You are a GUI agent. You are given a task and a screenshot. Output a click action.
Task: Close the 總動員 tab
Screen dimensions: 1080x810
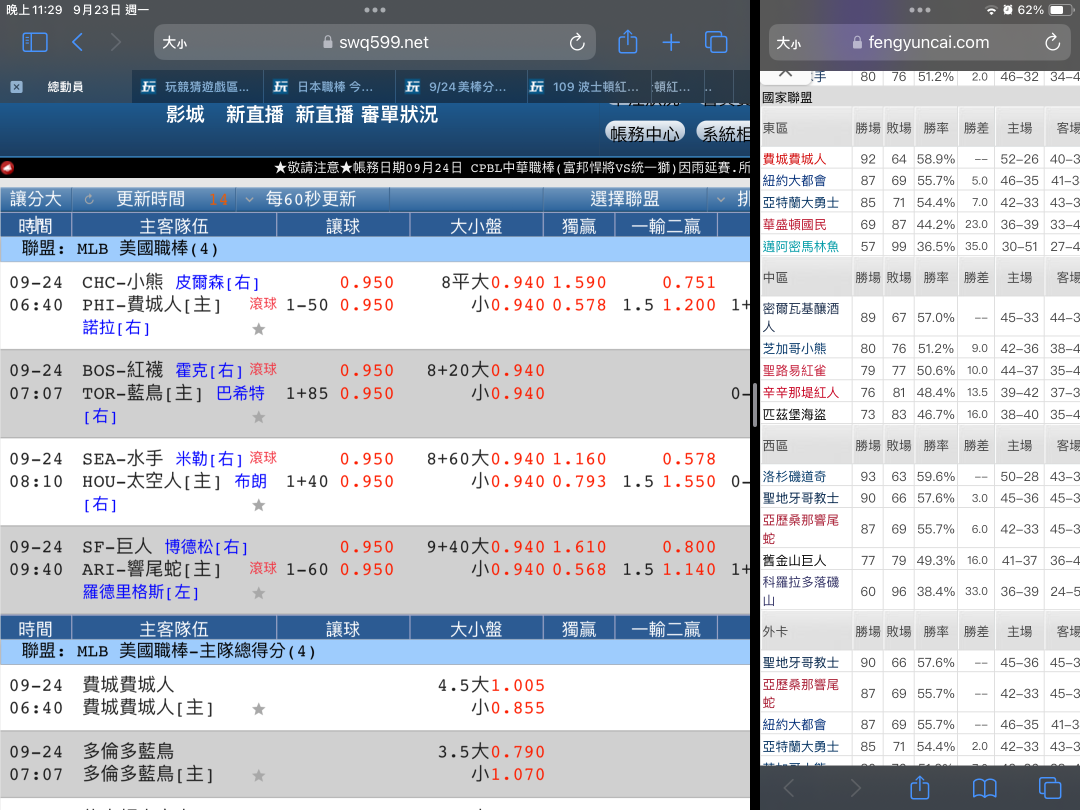pyautogui.click(x=17, y=87)
